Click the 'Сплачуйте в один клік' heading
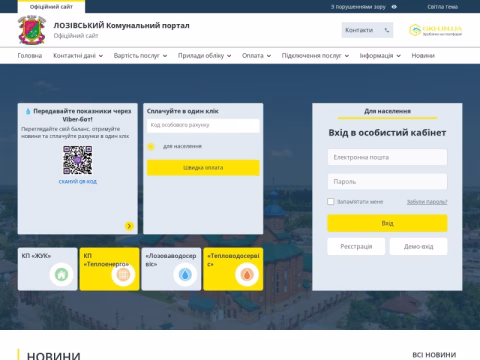The height and width of the screenshot is (360, 480). tap(183, 111)
